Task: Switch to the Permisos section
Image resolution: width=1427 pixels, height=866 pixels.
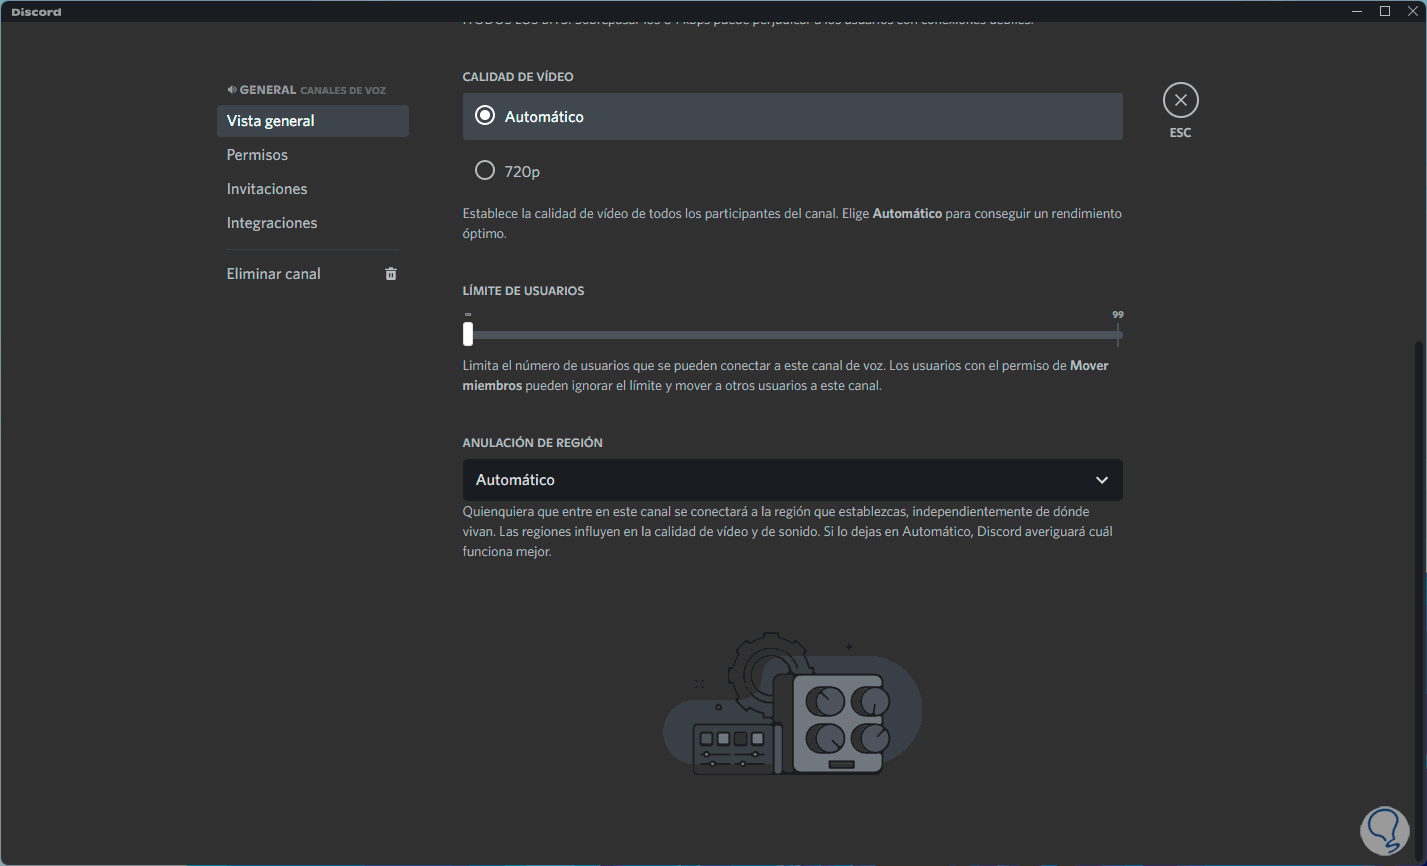Action: (258, 155)
